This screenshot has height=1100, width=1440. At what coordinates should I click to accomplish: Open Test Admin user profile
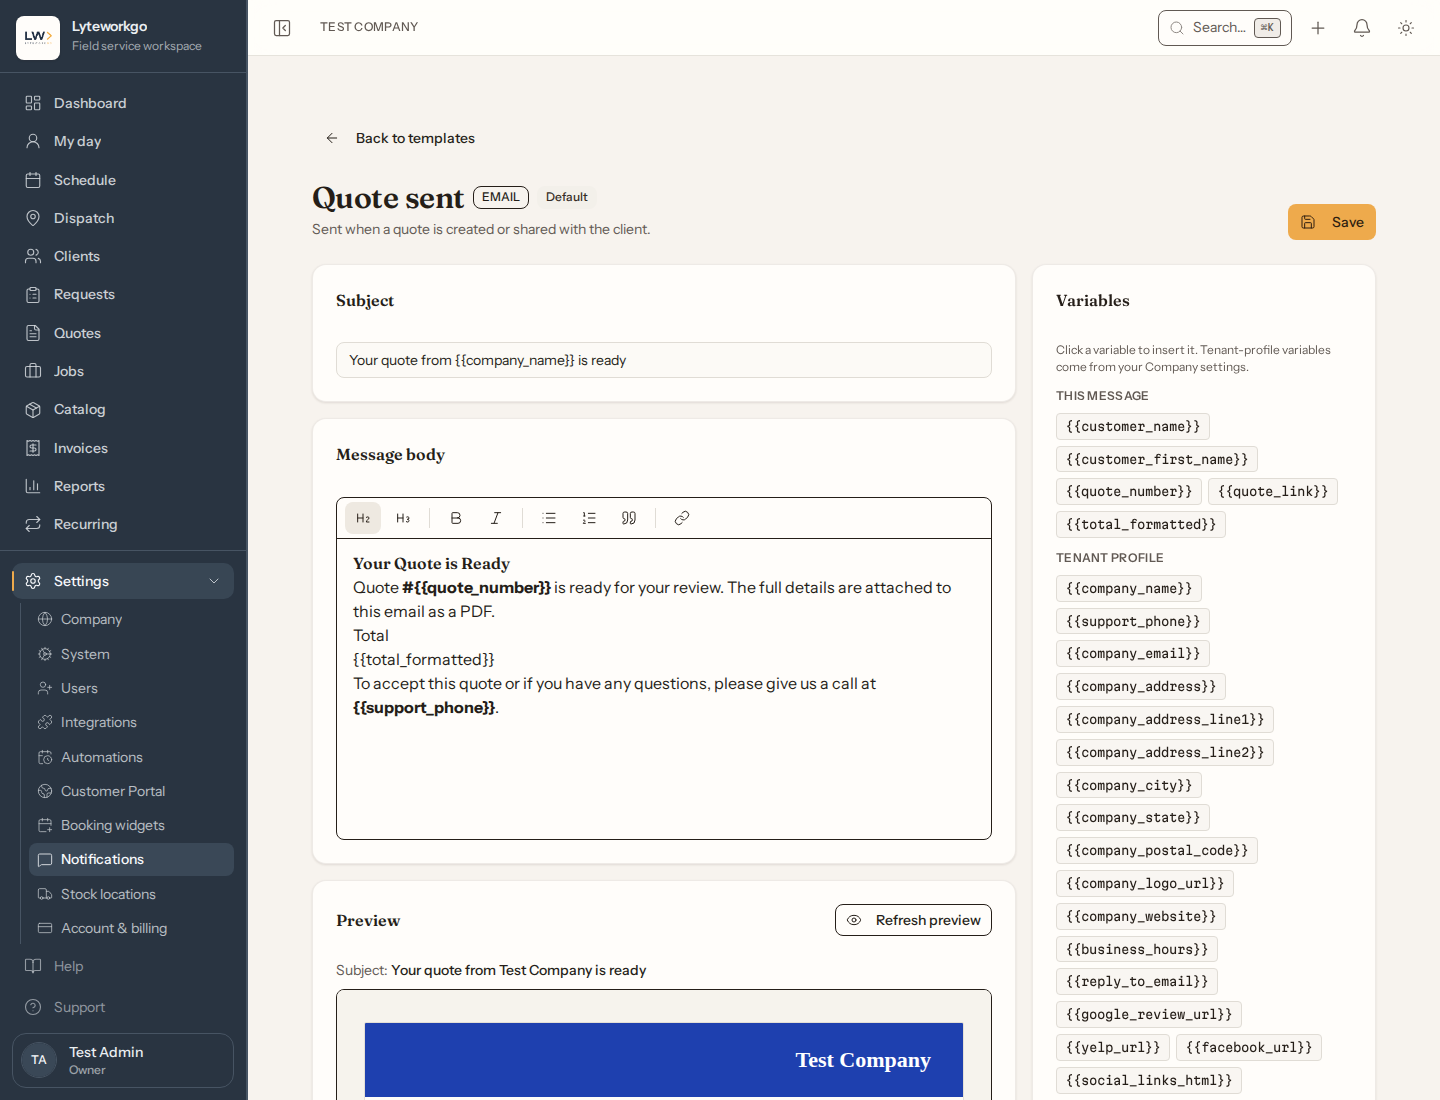click(123, 1060)
